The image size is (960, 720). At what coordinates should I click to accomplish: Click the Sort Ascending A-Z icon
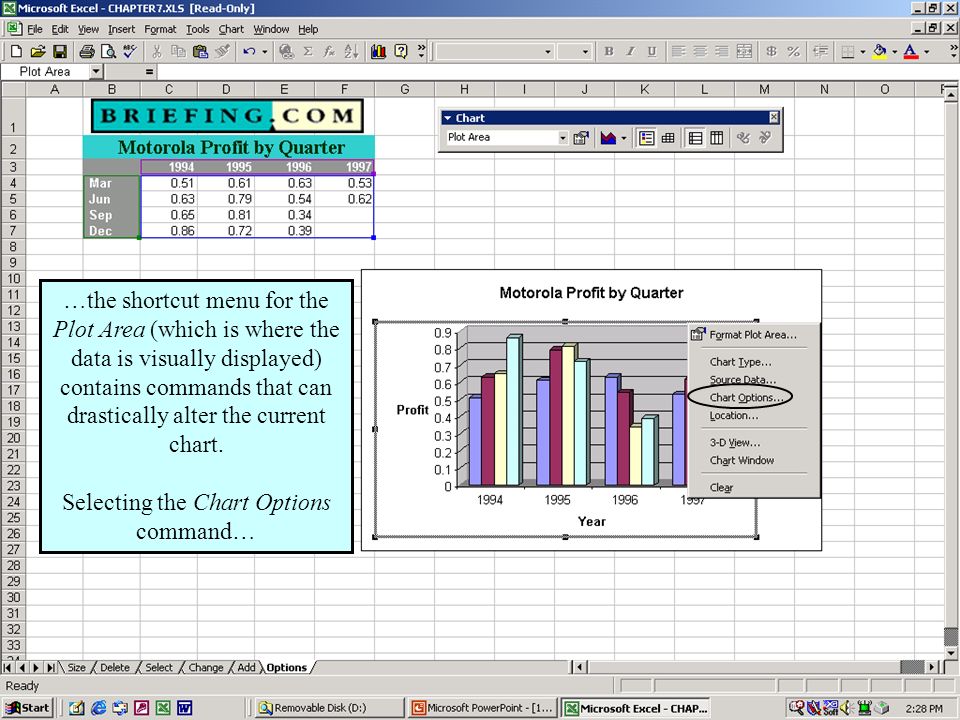(x=351, y=51)
